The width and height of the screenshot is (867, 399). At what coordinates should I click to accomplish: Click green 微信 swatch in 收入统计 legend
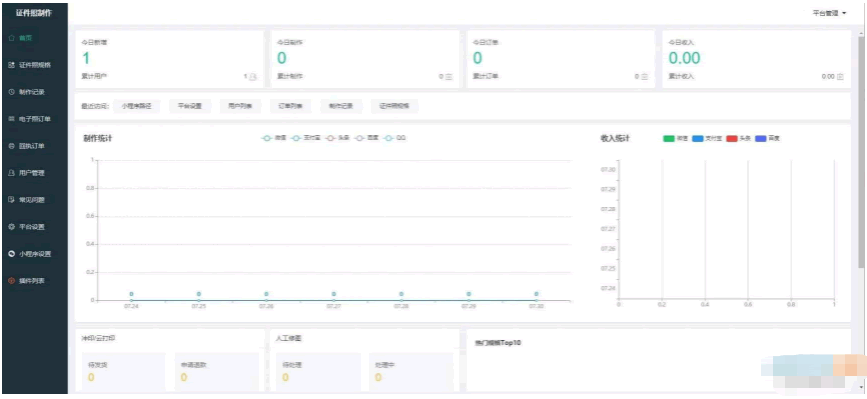pyautogui.click(x=669, y=139)
